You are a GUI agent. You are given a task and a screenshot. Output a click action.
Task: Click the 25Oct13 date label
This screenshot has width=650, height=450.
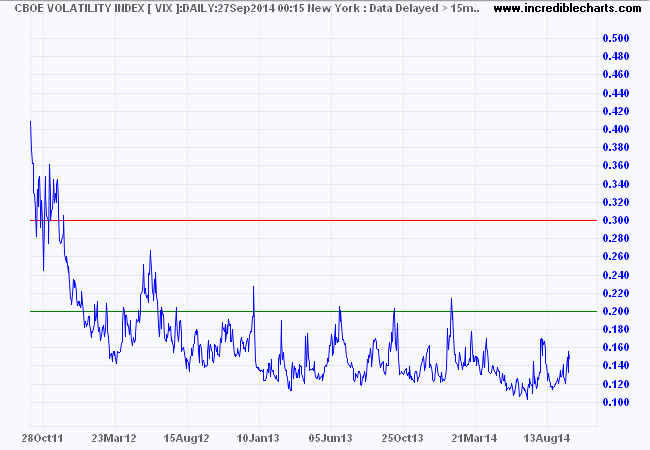point(403,438)
